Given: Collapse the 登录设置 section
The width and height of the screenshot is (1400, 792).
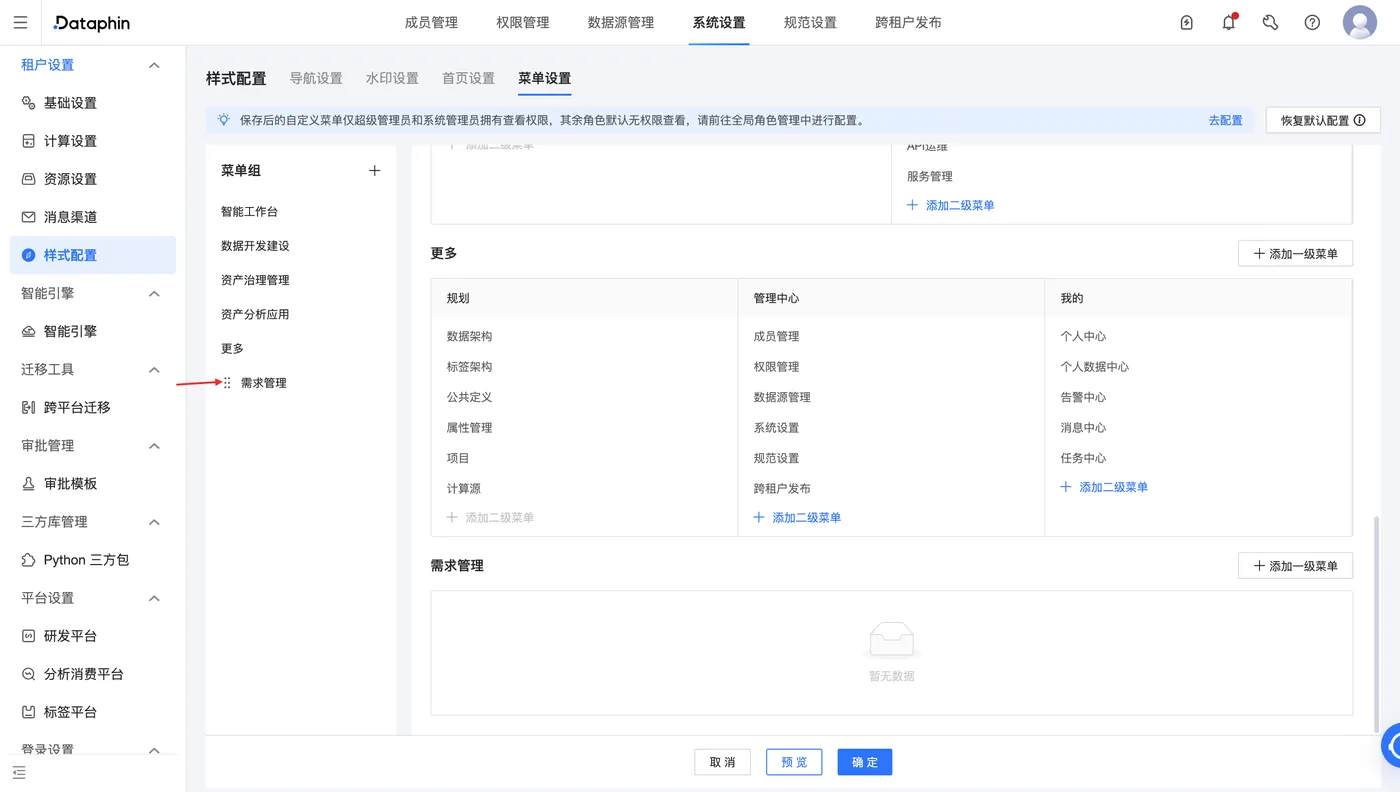Looking at the screenshot, I should (x=154, y=749).
